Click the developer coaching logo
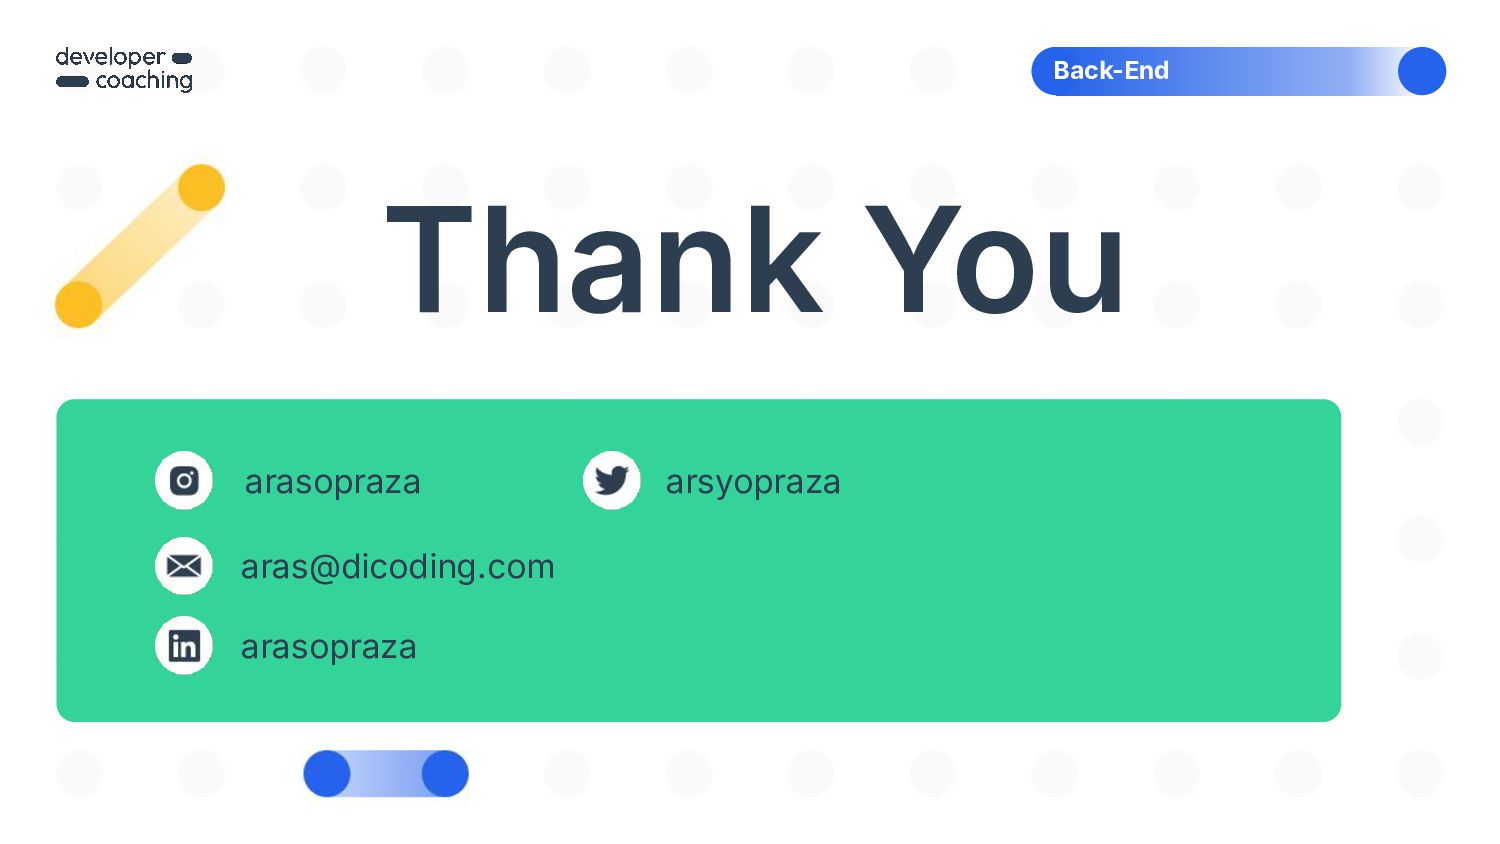Viewport: 1500px width, 844px height. tap(124, 70)
